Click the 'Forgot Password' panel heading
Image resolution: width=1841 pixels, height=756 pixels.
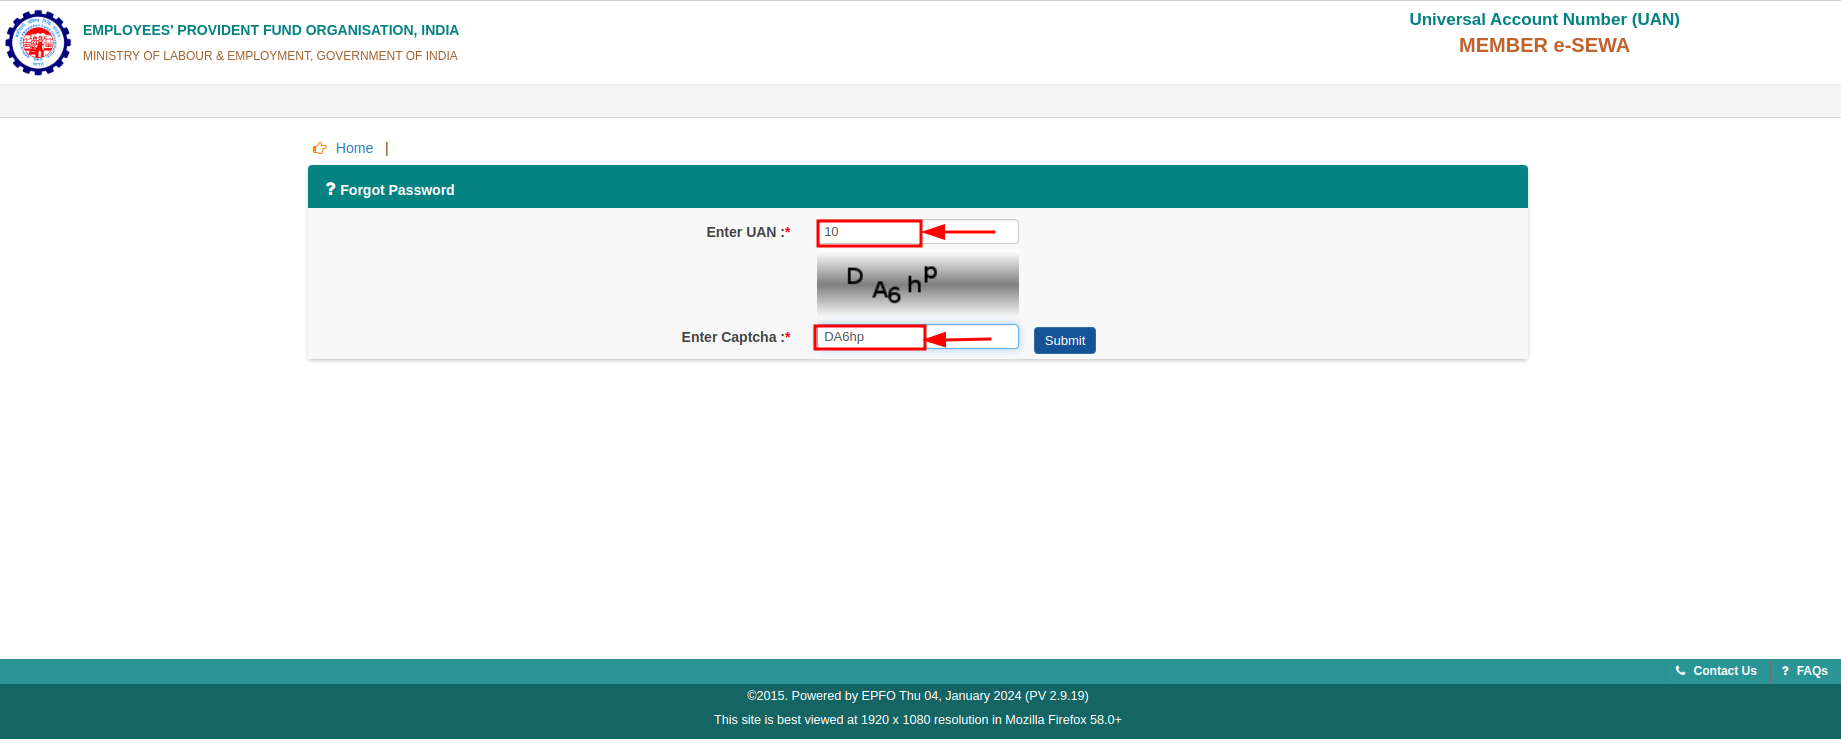397,190
